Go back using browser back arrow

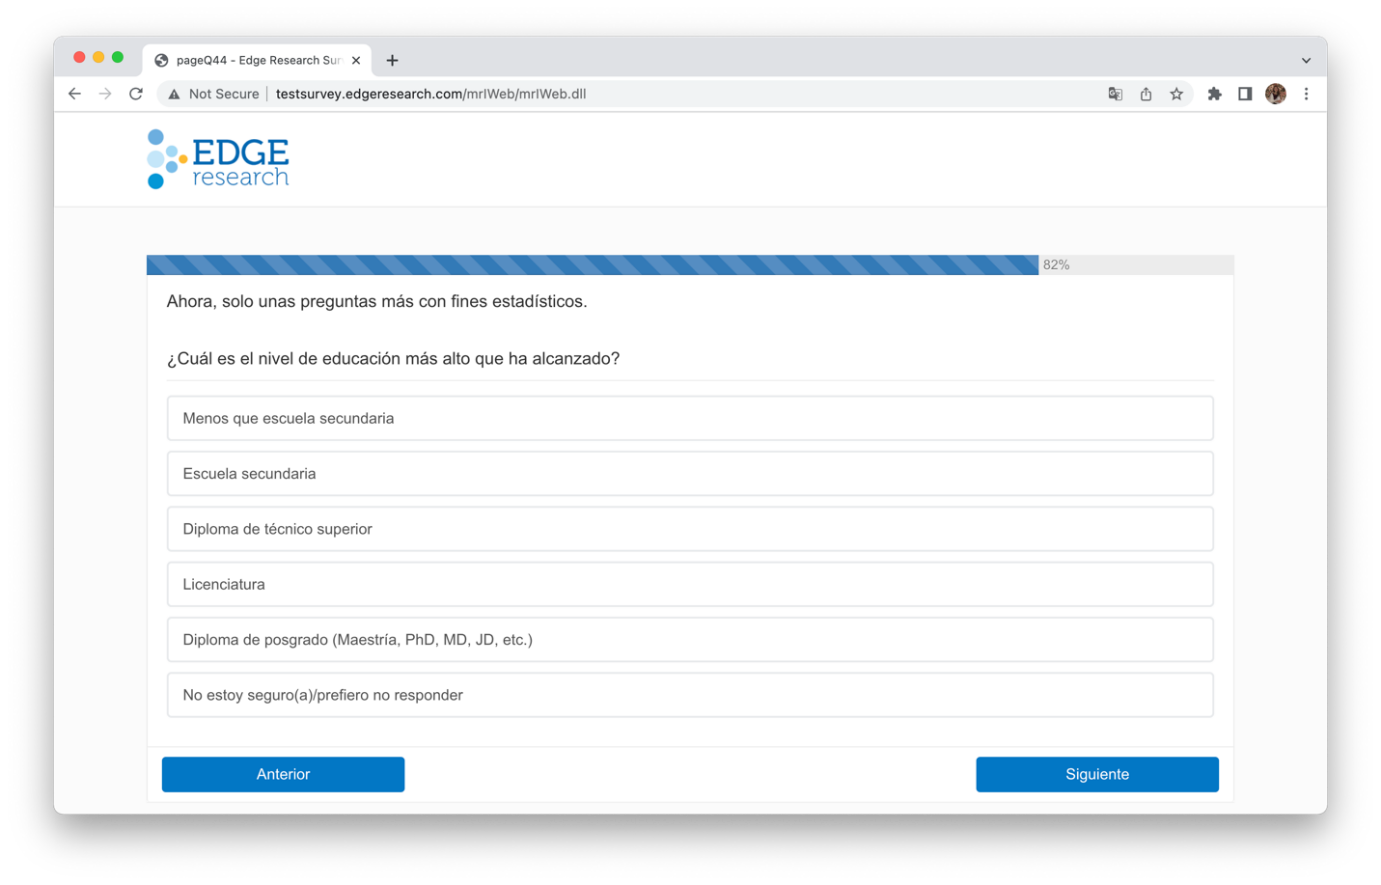click(x=74, y=94)
